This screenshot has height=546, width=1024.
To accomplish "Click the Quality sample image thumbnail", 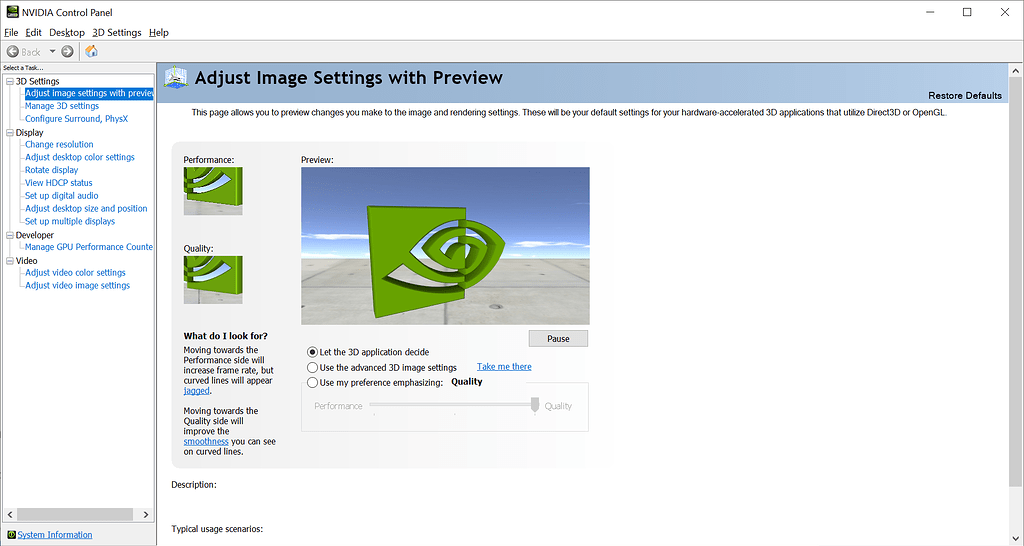I will 213,279.
